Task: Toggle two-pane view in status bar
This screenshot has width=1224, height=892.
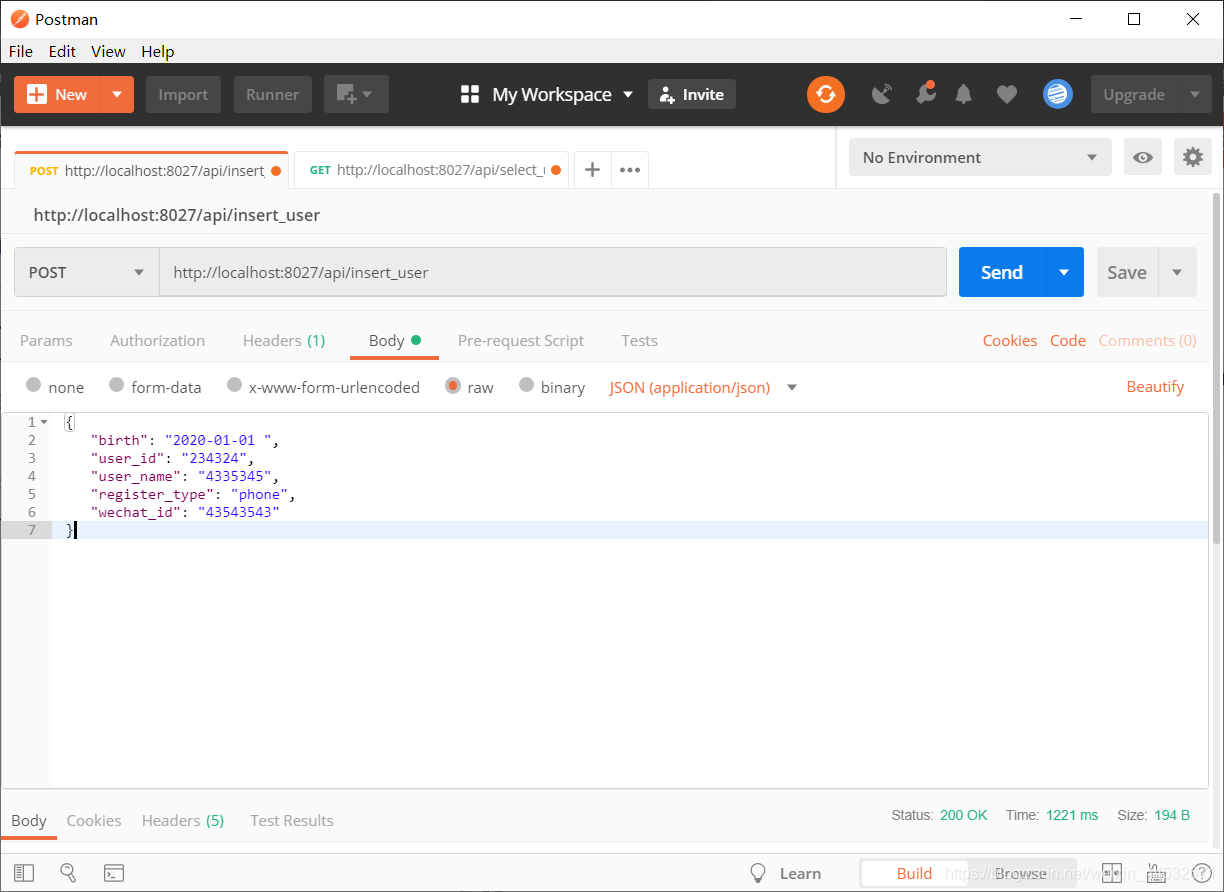Action: pyautogui.click(x=1111, y=872)
